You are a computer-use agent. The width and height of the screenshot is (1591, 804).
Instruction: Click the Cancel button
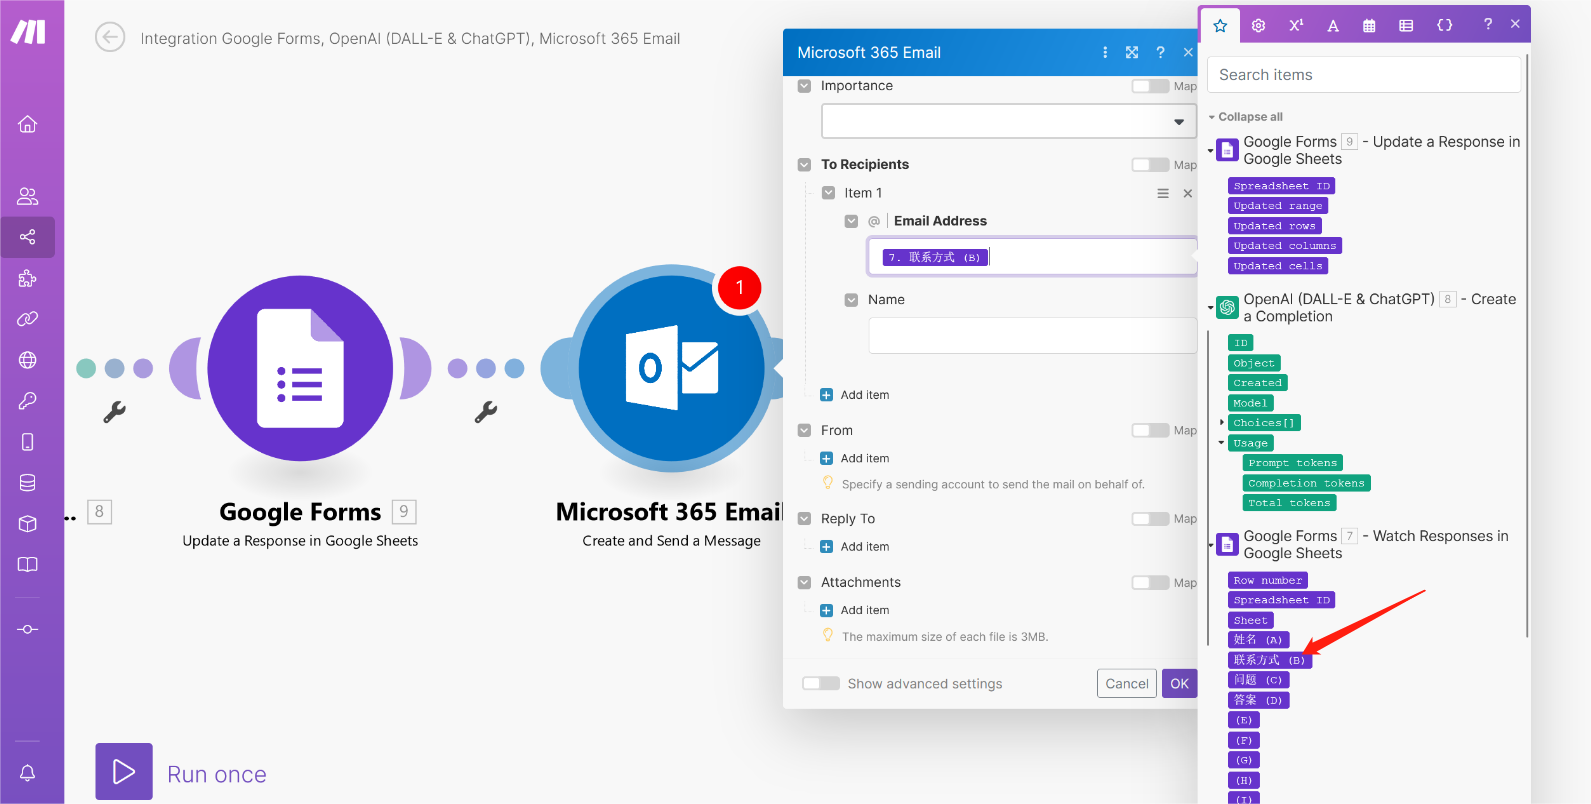coord(1127,684)
